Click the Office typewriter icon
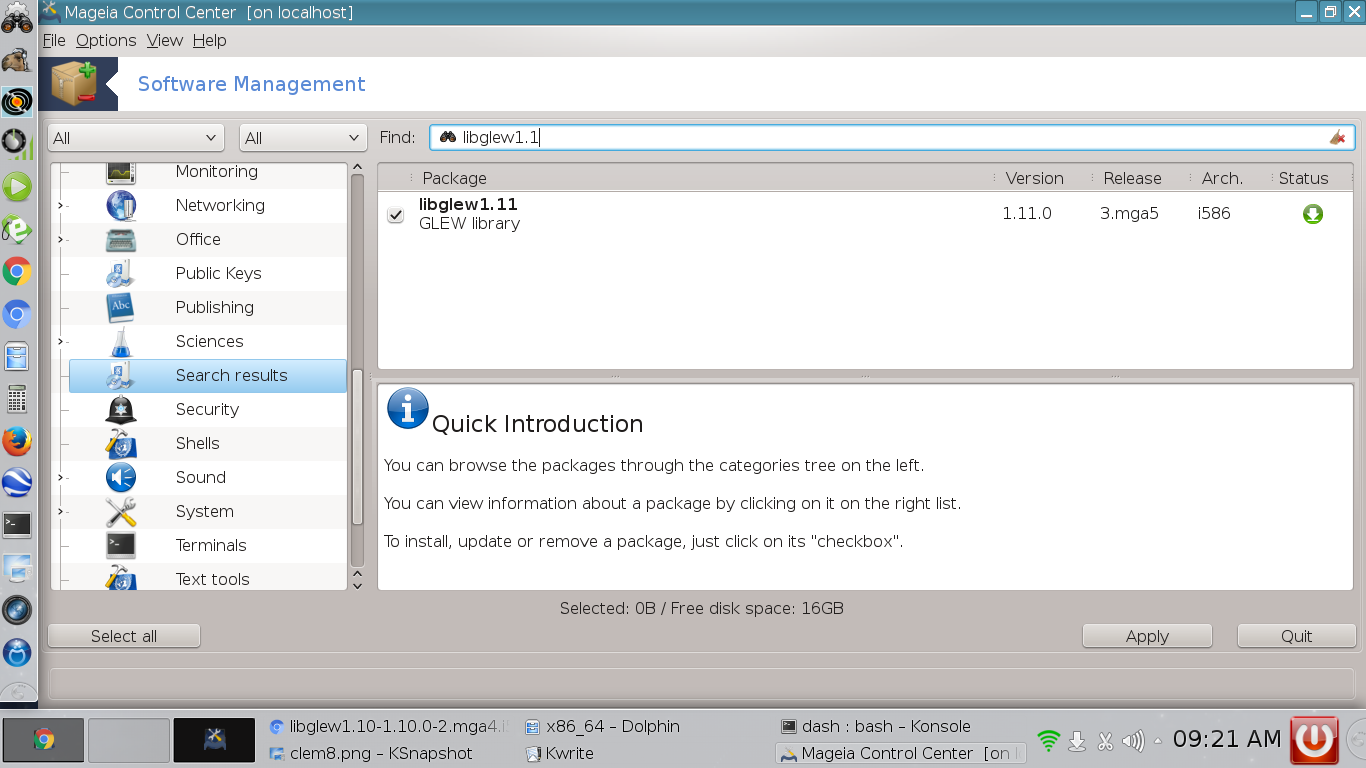The image size is (1366, 768). click(x=121, y=239)
